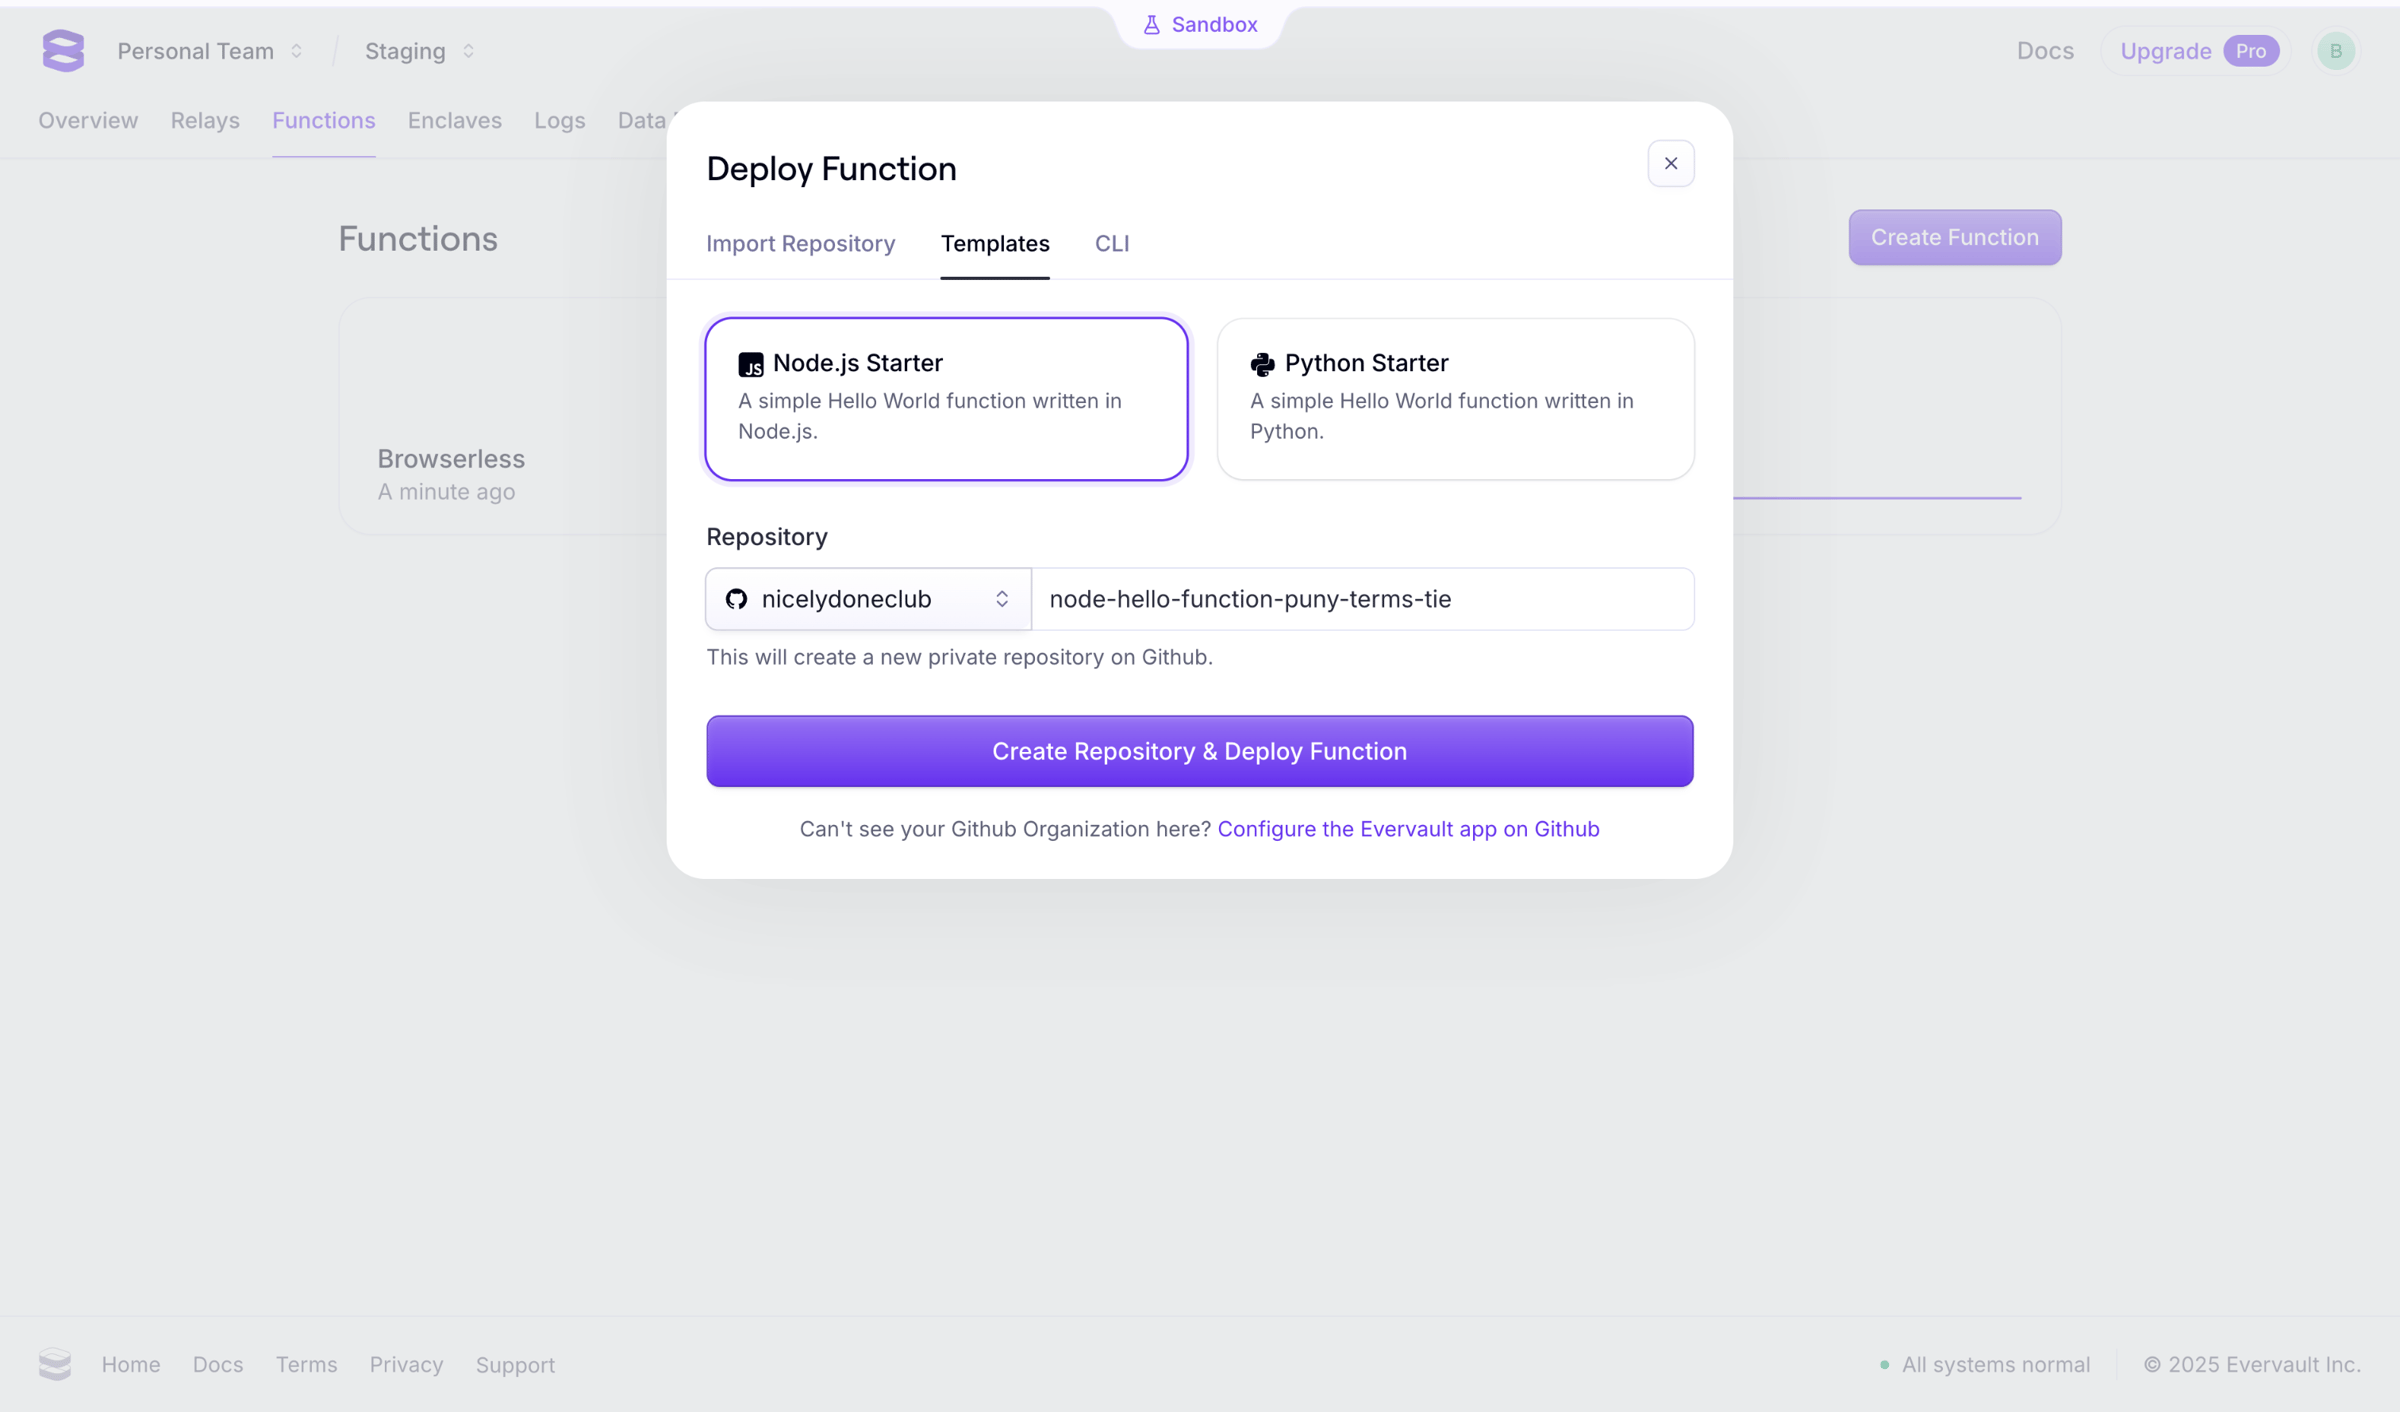Open the user avatar B menu

point(2336,51)
